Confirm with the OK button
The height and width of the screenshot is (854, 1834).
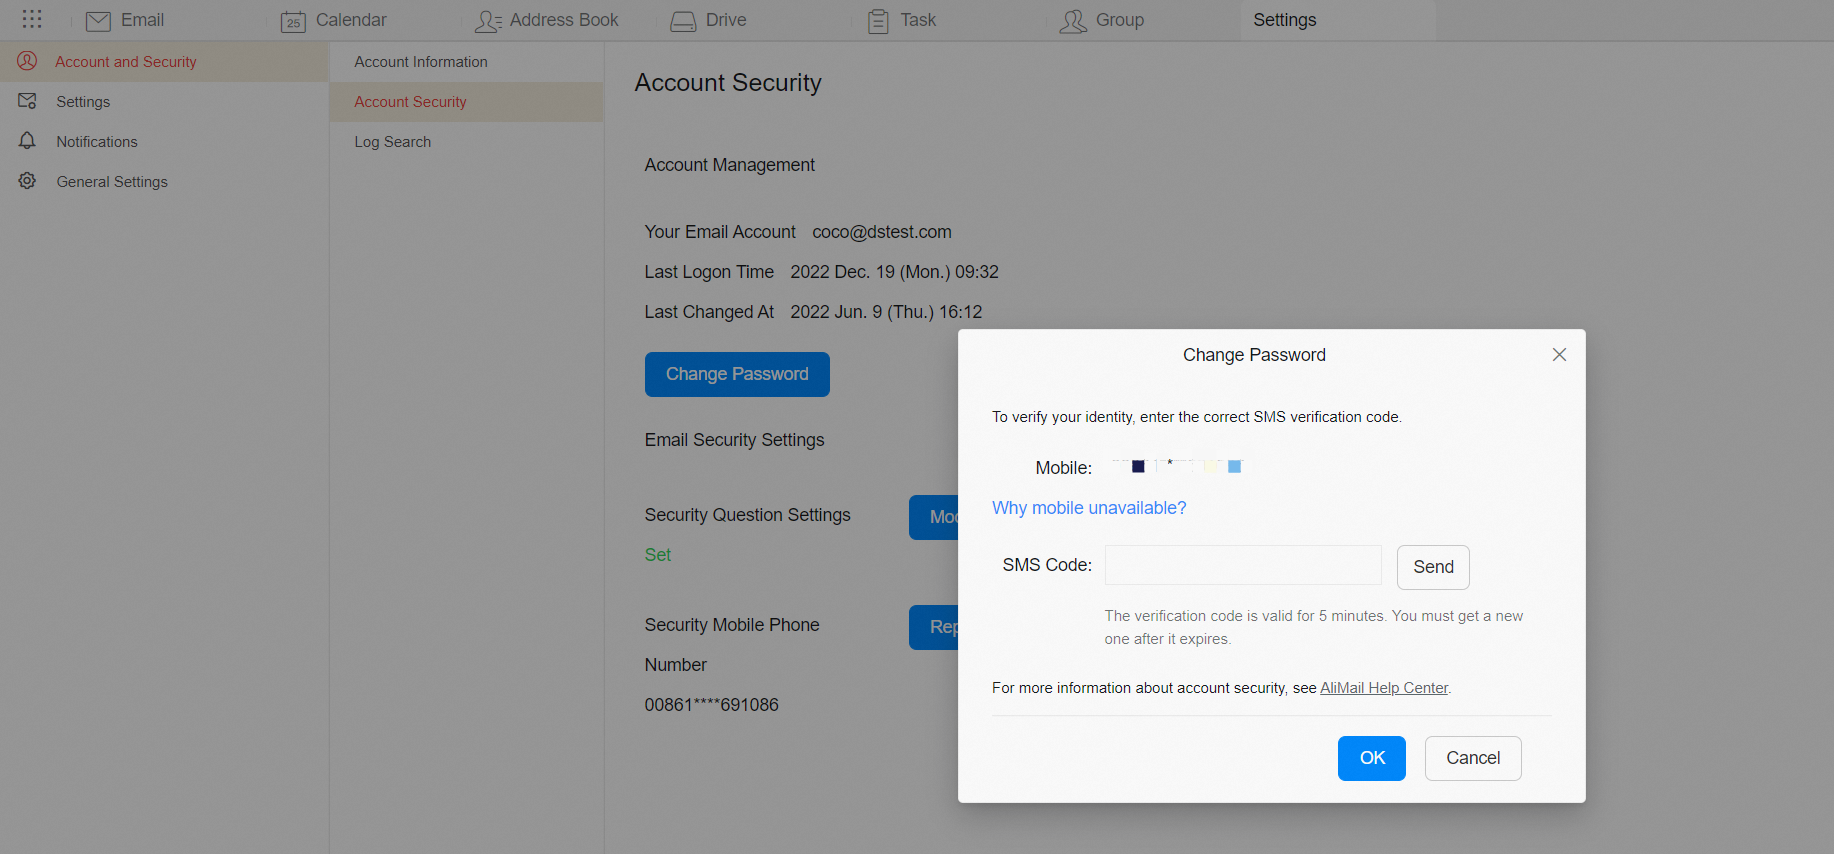[x=1371, y=758]
